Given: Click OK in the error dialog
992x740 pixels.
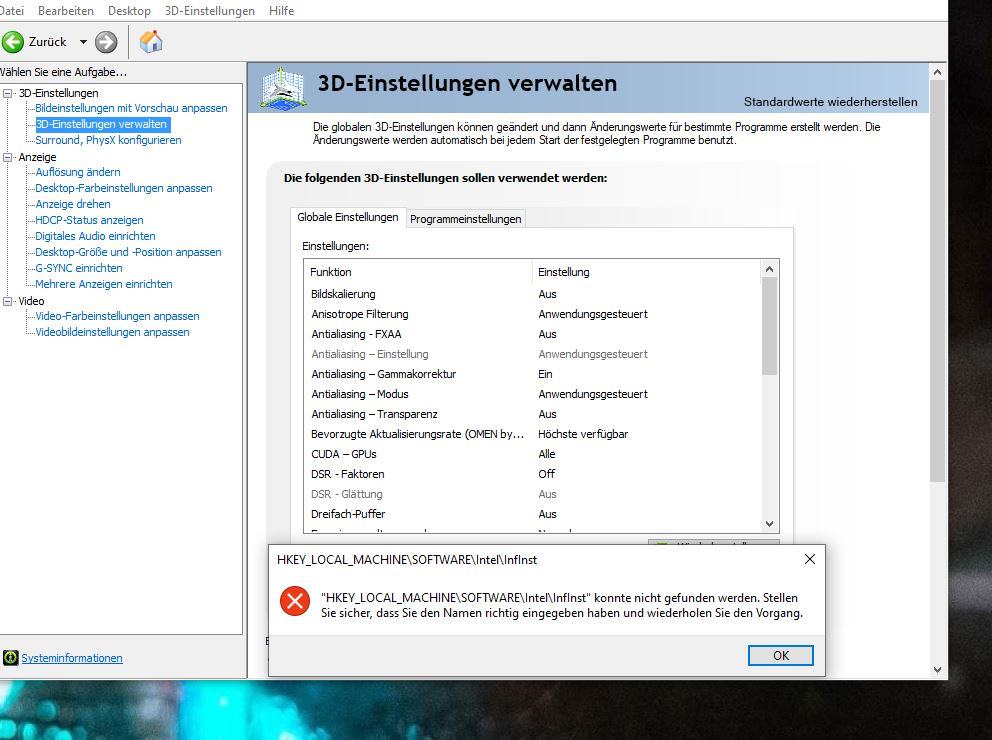Looking at the screenshot, I should point(781,656).
